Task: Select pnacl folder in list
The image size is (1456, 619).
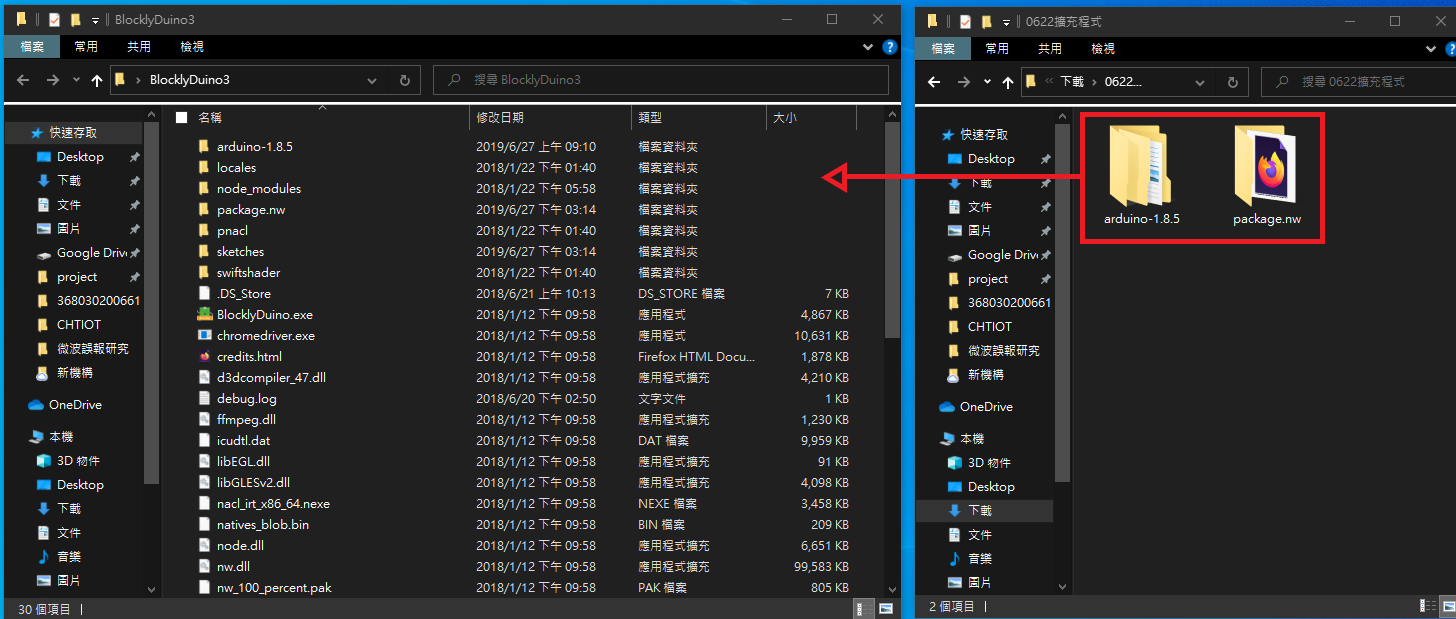Action: [231, 231]
